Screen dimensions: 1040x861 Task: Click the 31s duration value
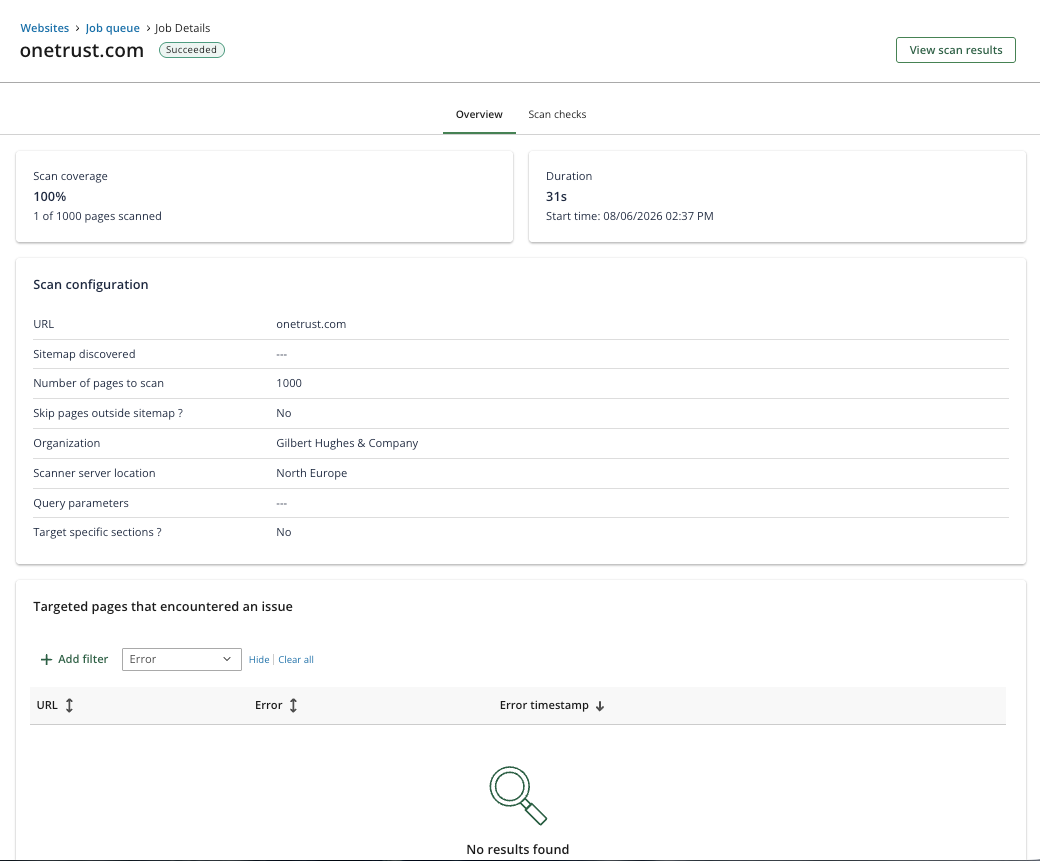(556, 196)
